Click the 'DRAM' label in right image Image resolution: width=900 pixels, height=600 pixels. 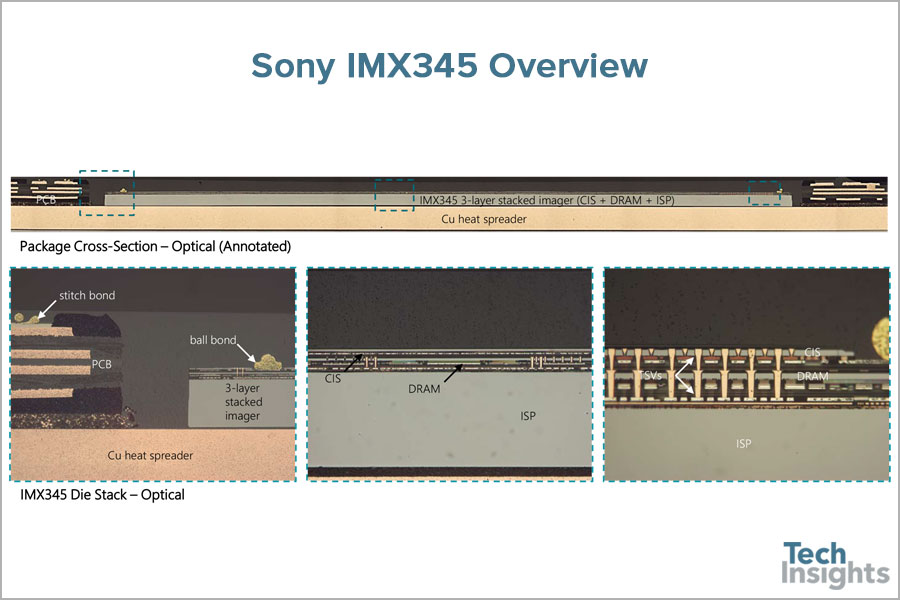tap(813, 376)
